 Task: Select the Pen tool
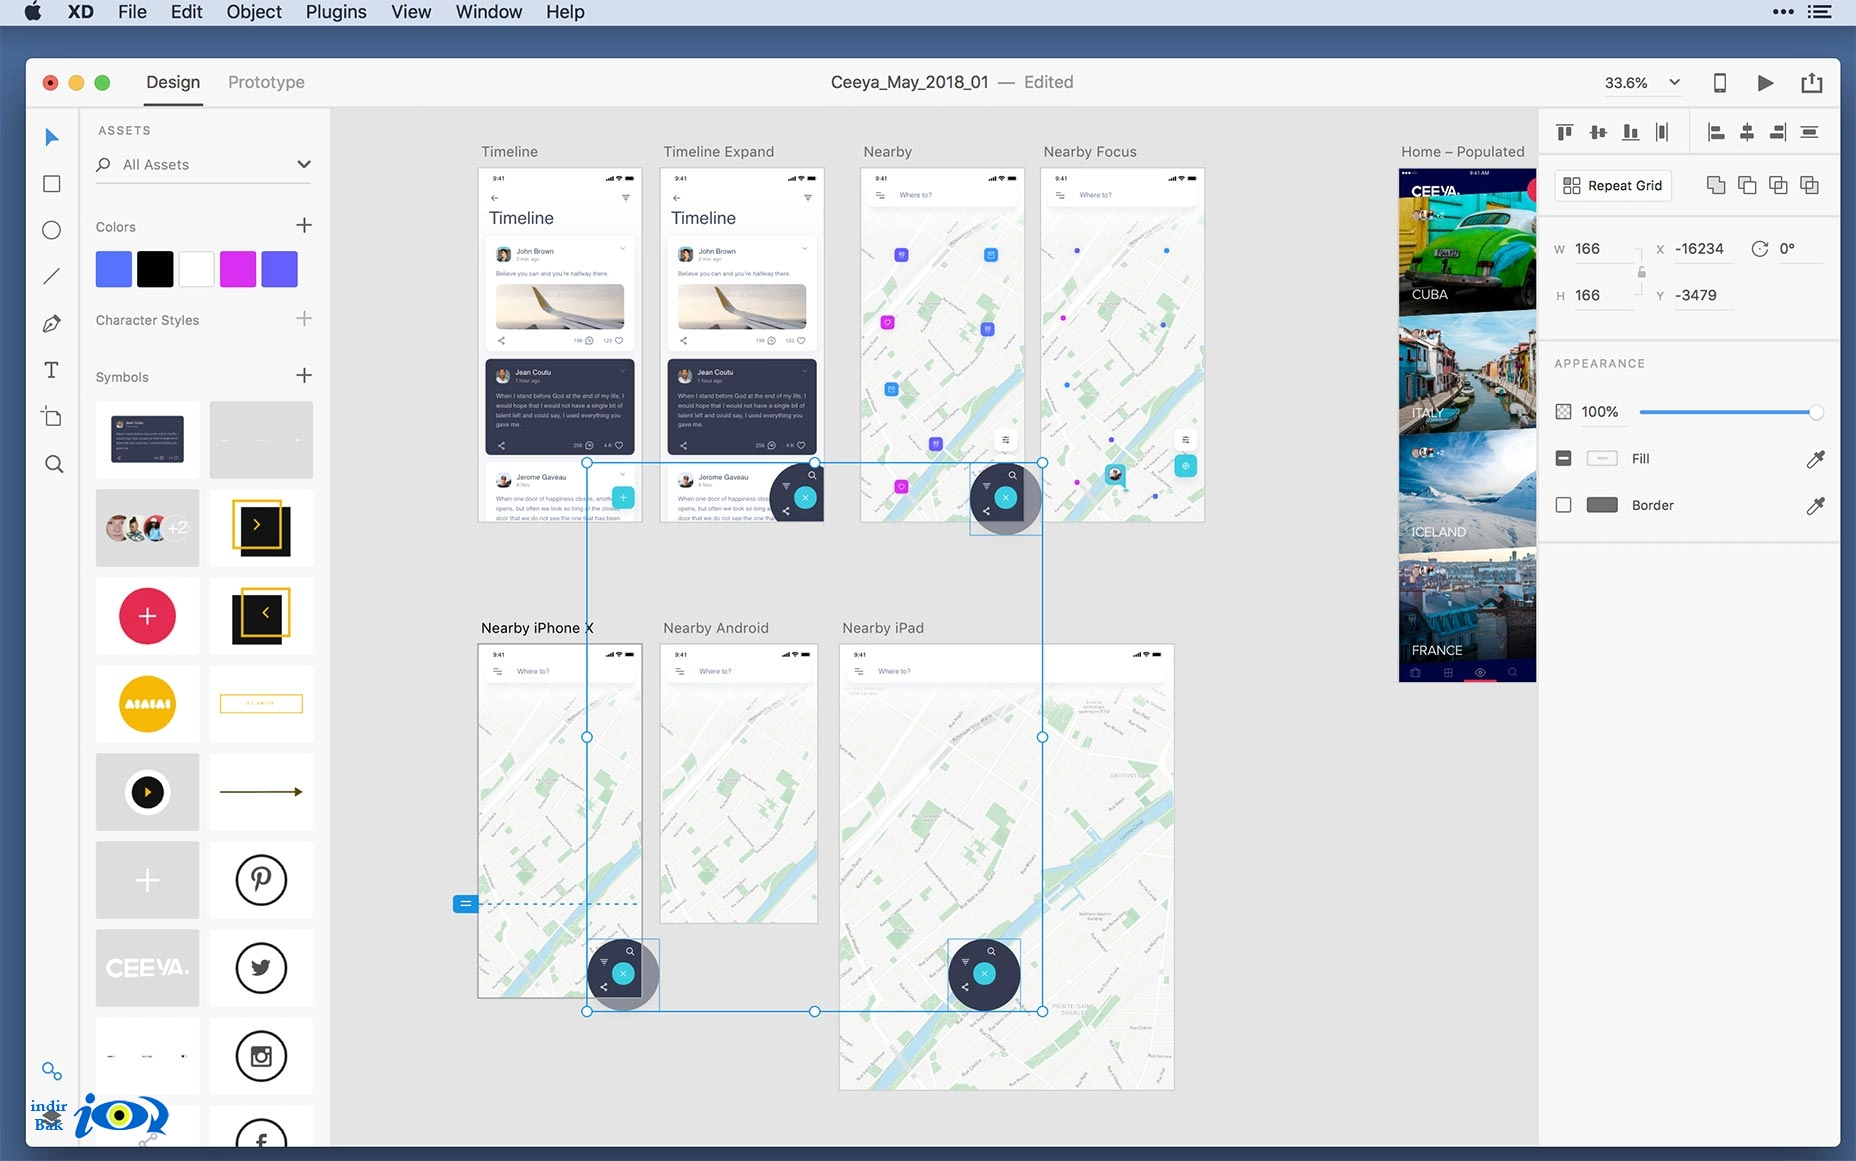52,323
